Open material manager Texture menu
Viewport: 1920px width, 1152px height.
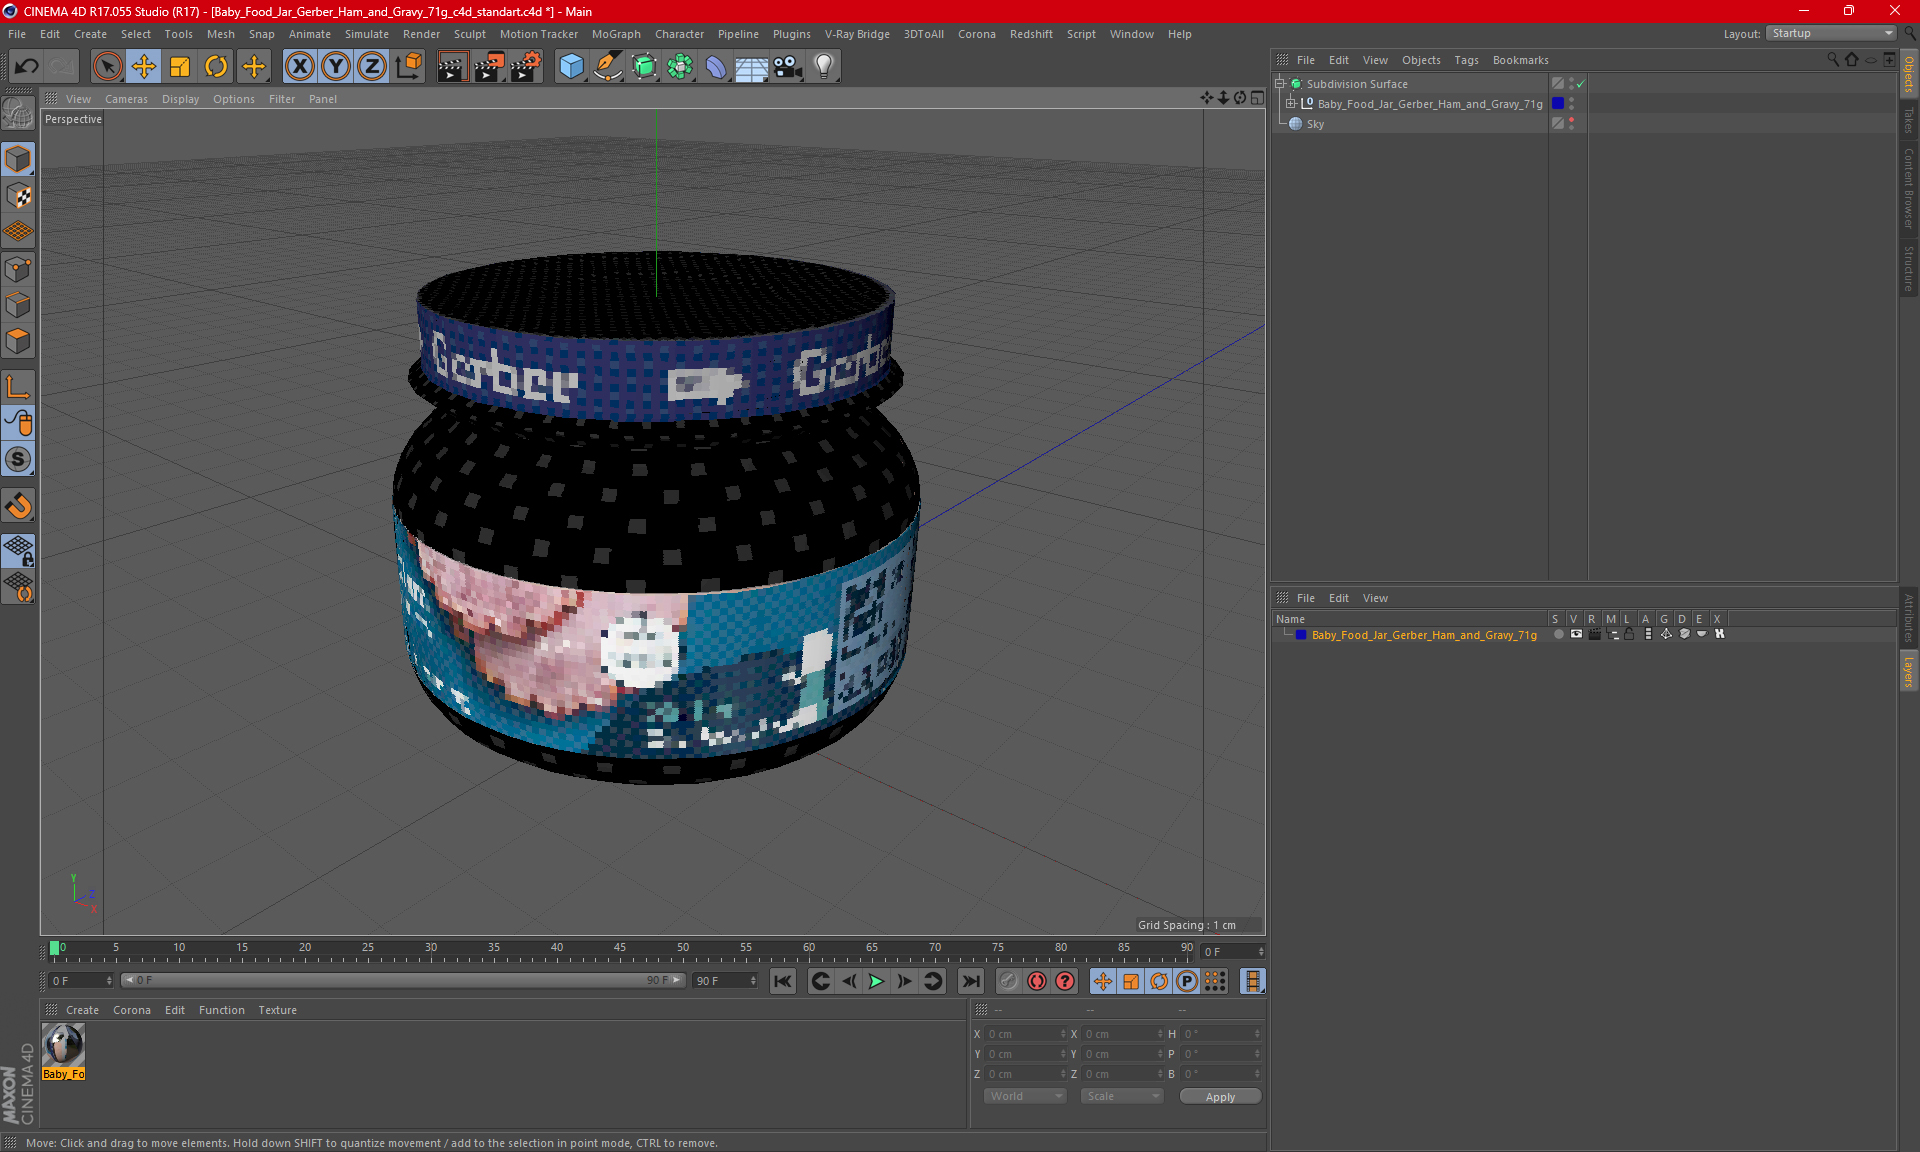point(277,1010)
